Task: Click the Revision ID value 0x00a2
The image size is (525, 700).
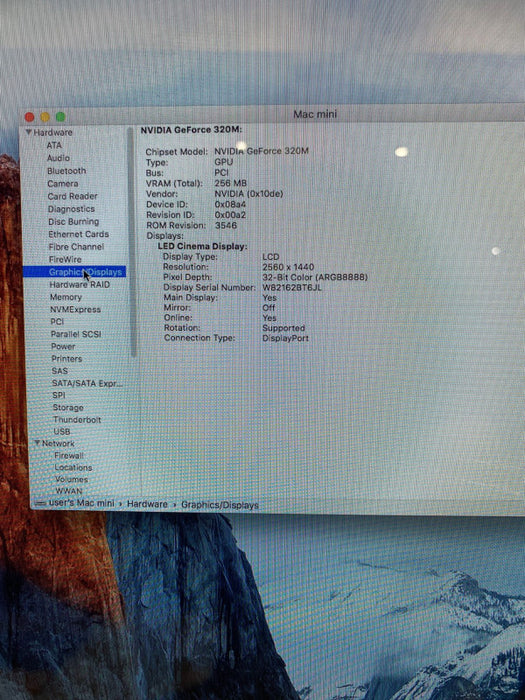Action: 230,215
